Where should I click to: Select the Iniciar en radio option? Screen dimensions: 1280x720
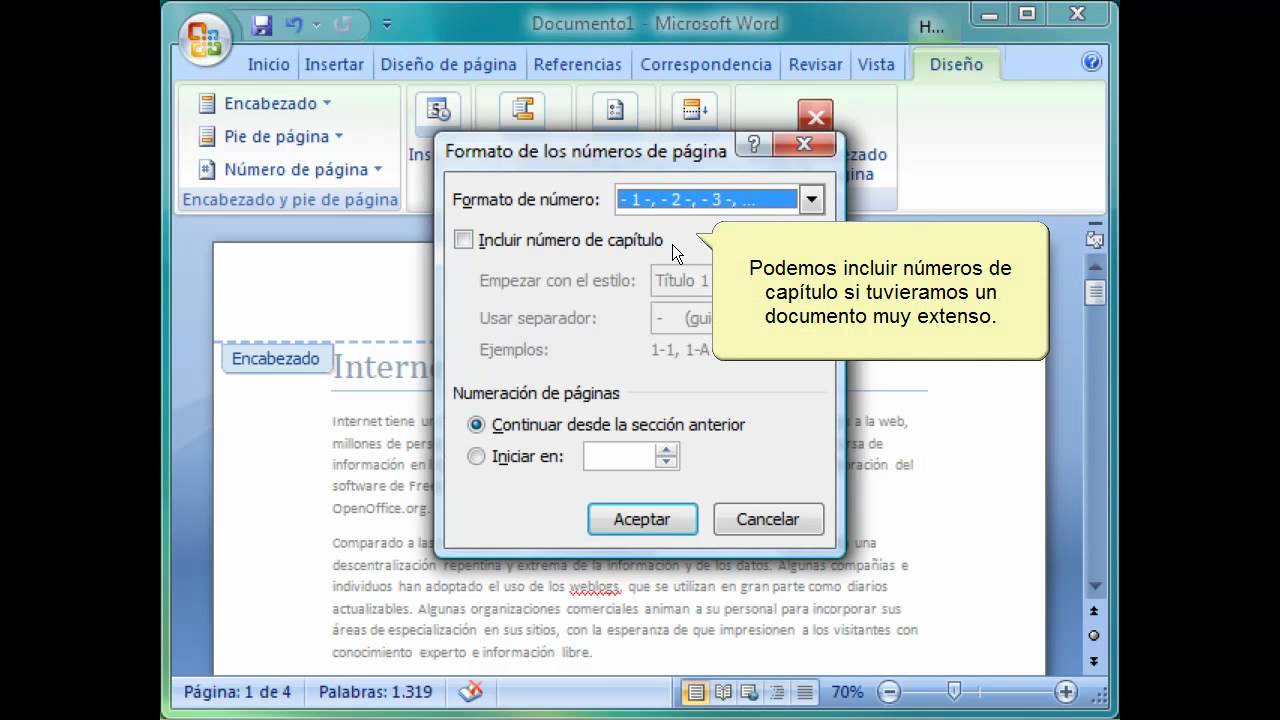pos(476,456)
